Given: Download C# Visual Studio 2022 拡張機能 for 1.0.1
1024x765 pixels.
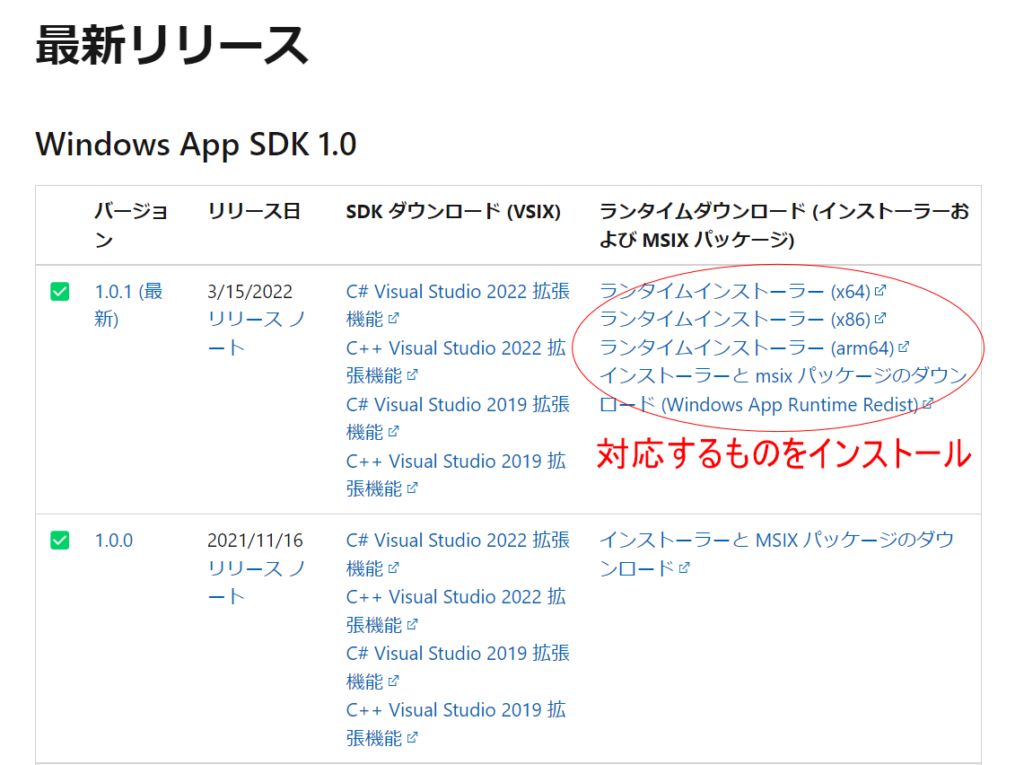Looking at the screenshot, I should coord(458,305).
